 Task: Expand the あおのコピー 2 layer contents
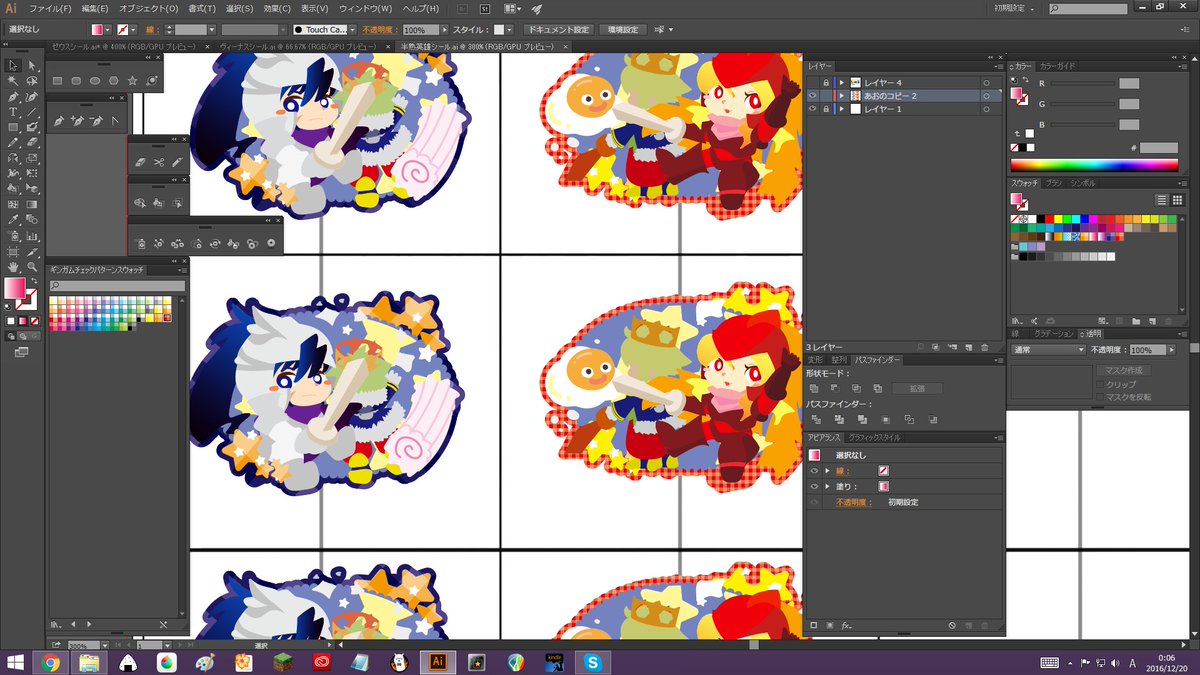[842, 95]
